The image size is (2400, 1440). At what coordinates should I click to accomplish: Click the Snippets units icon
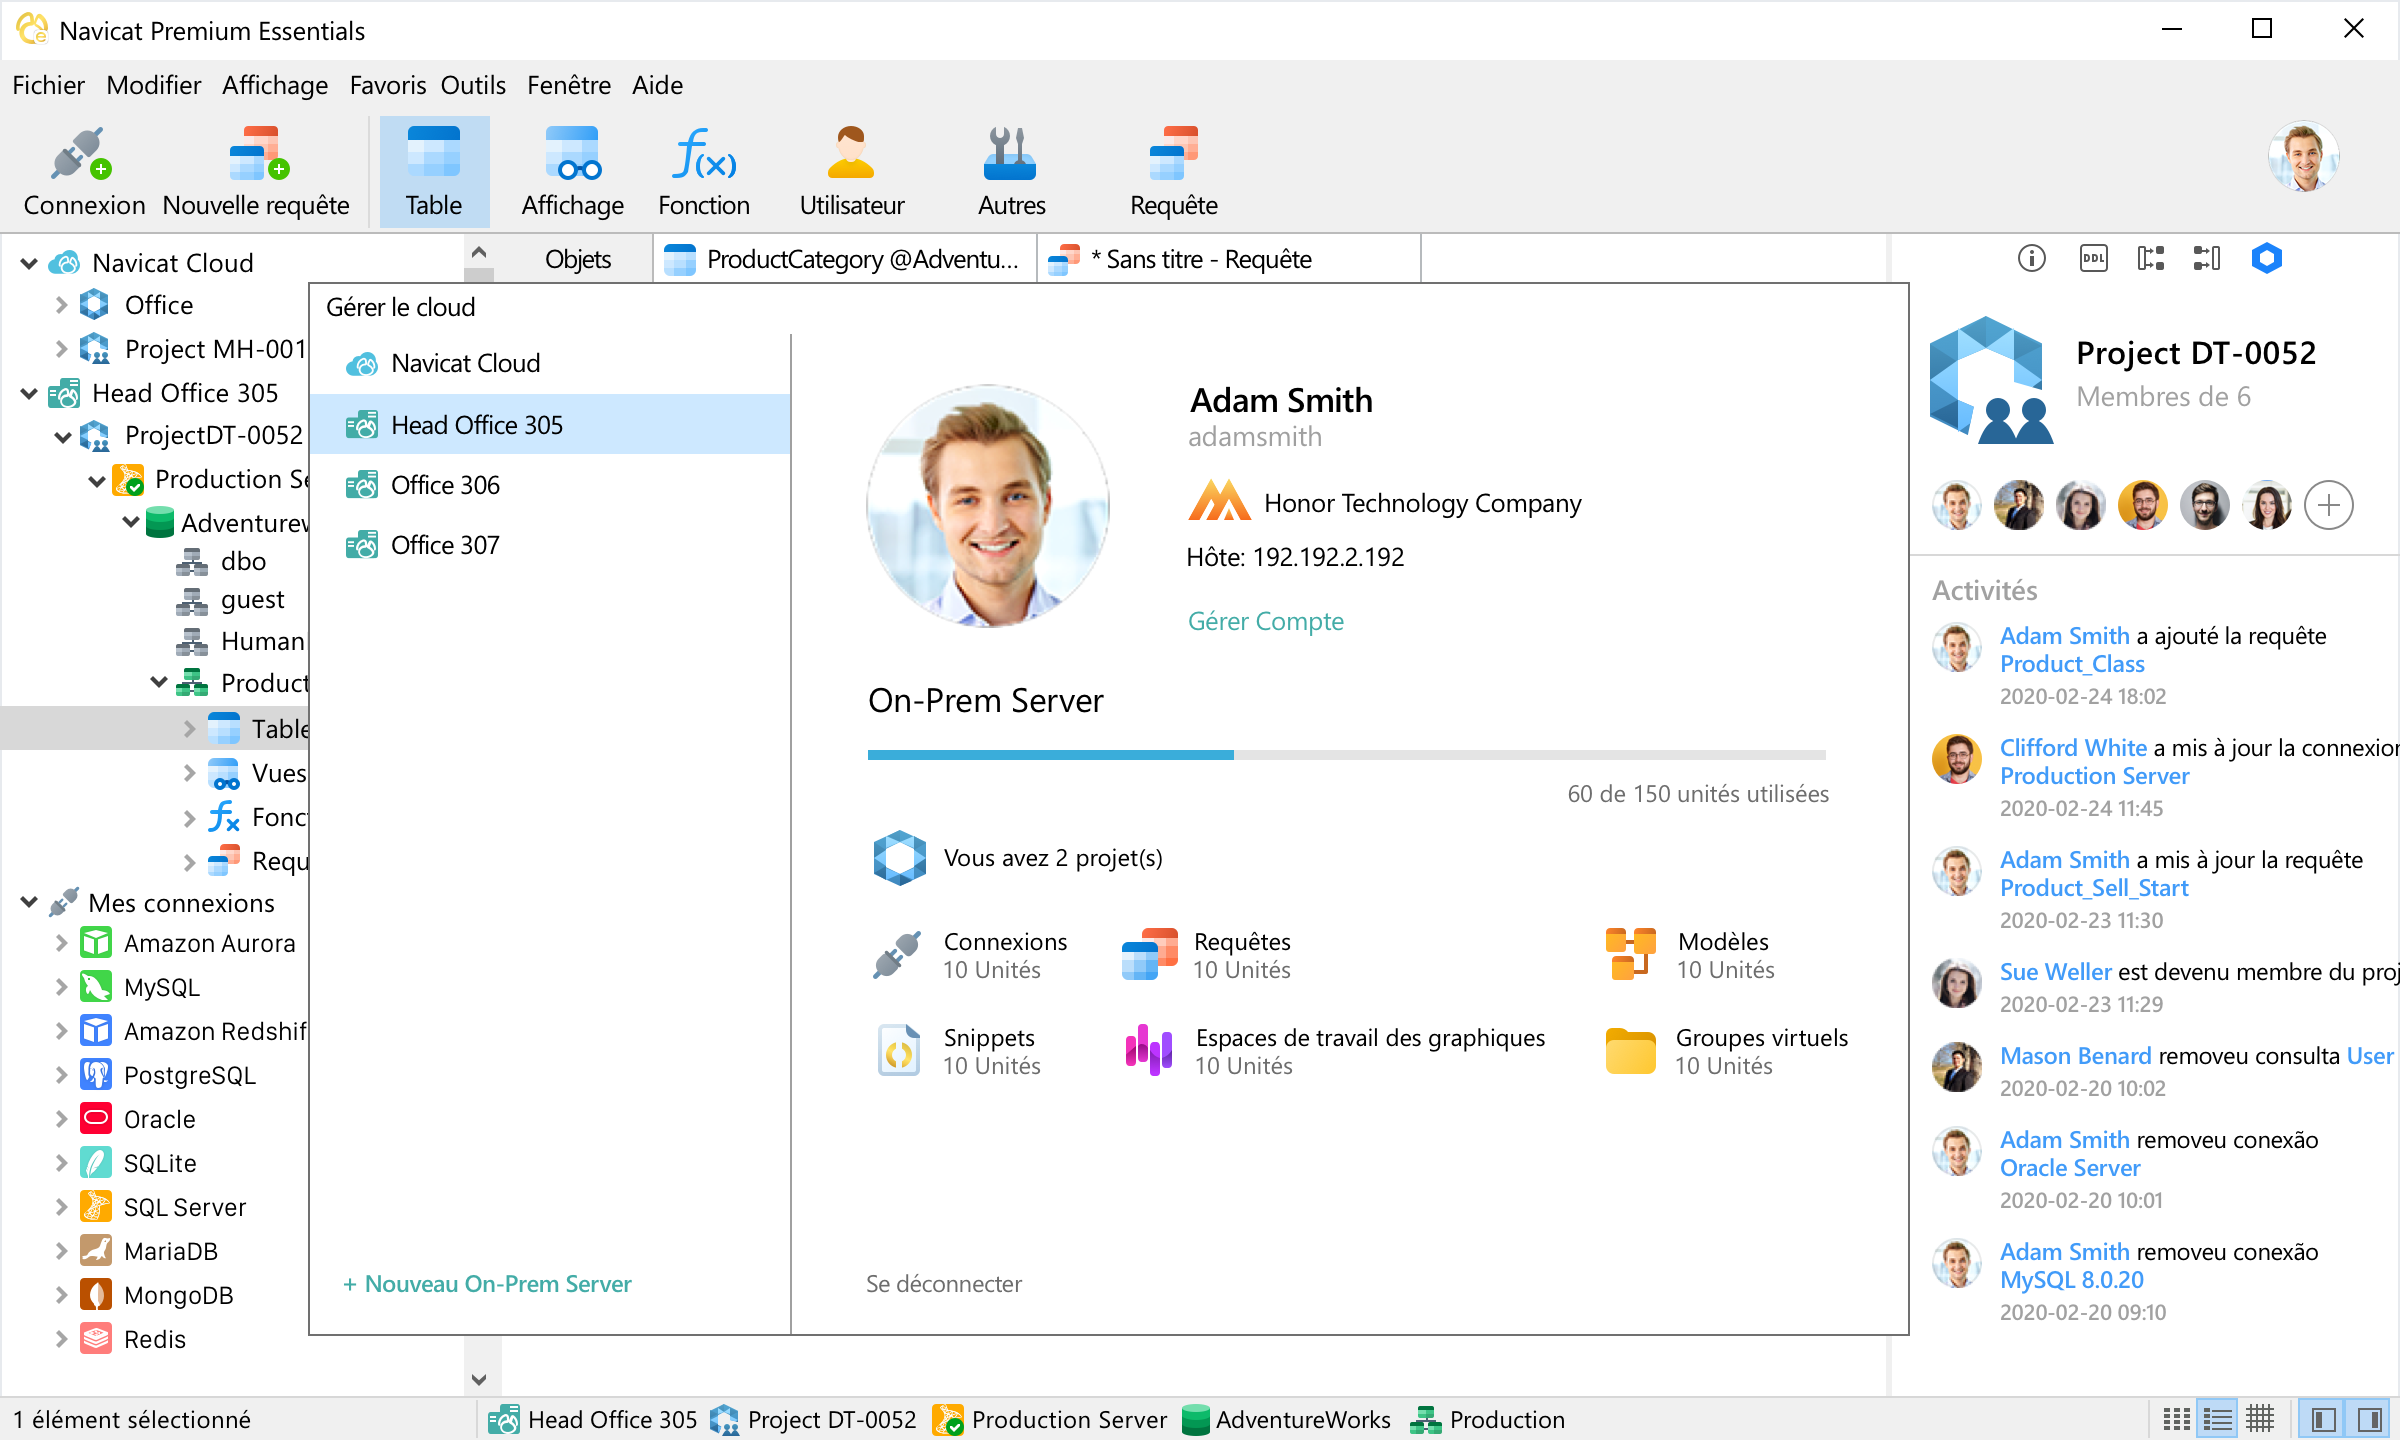click(x=898, y=1051)
